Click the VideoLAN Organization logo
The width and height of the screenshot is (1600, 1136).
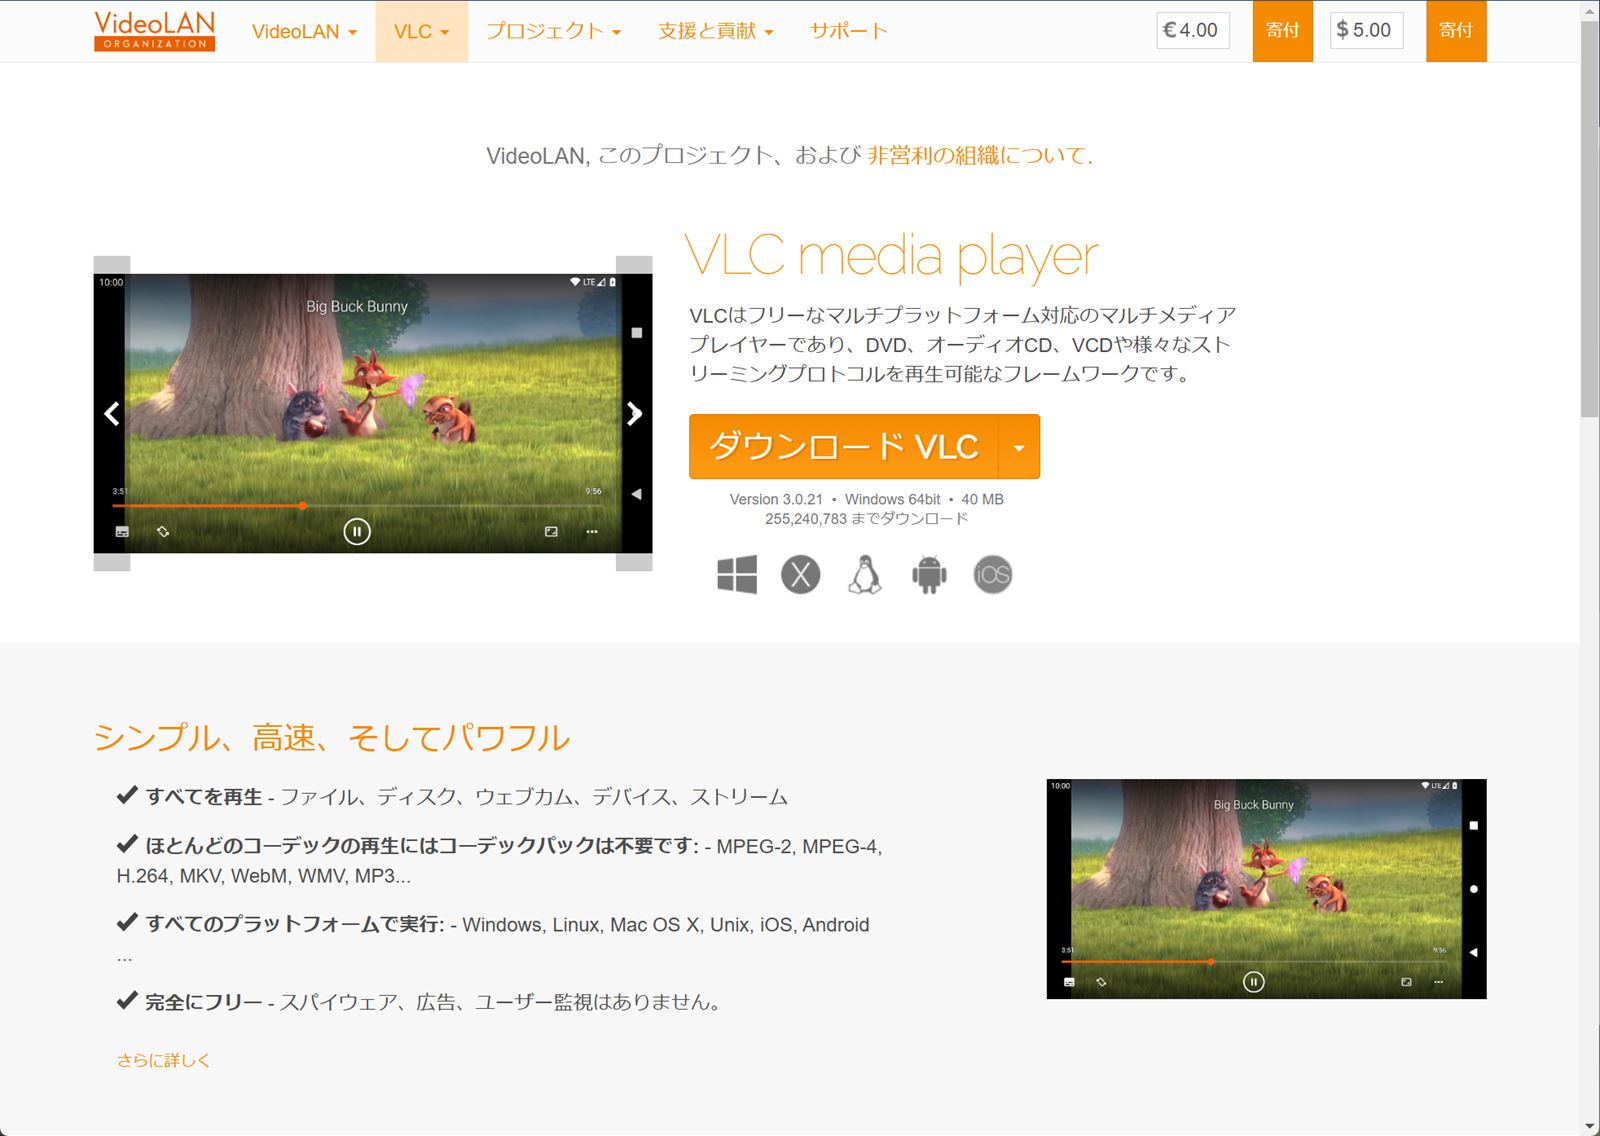[x=154, y=31]
